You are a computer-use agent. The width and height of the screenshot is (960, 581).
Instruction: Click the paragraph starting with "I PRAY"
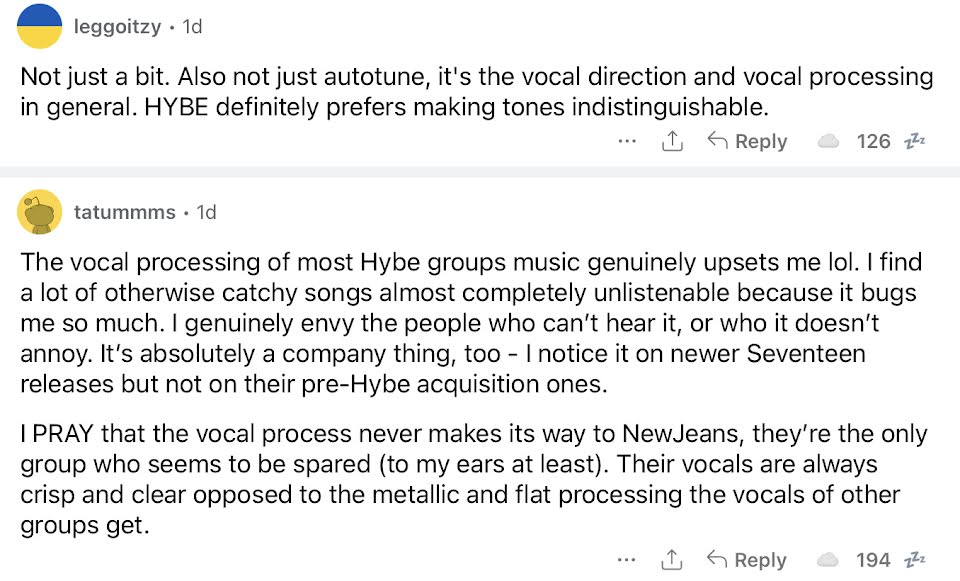pos(474,480)
